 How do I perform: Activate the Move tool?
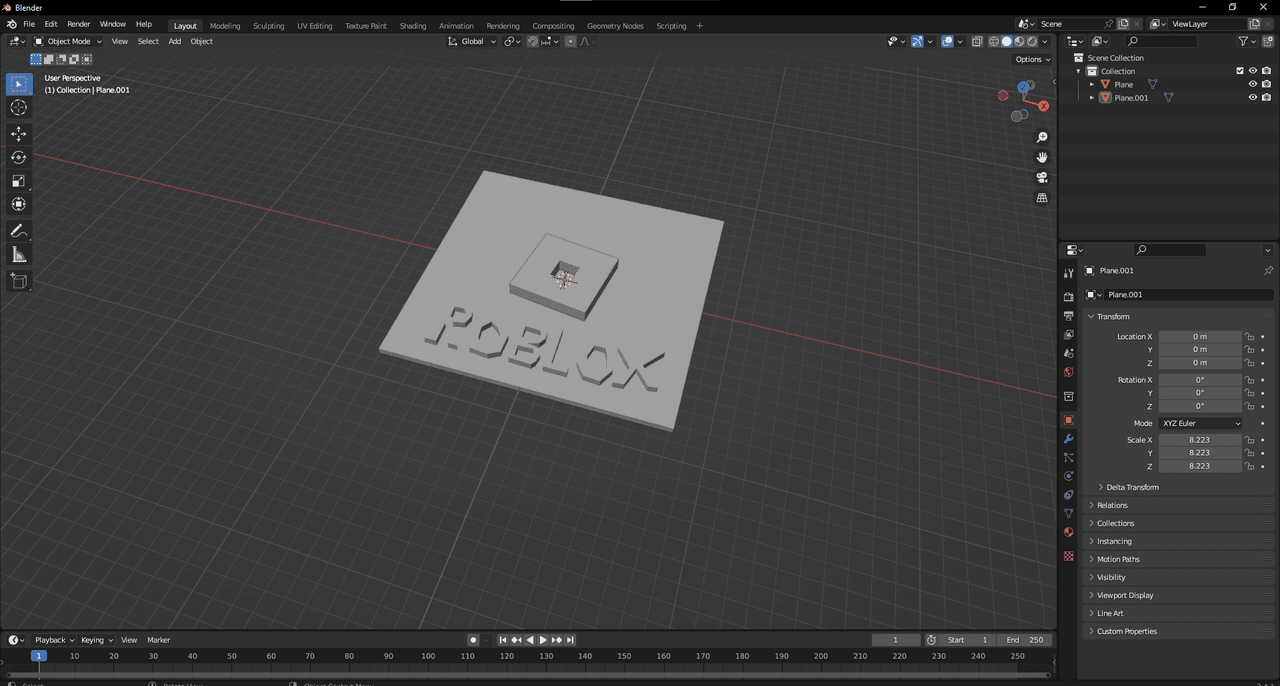tap(19, 133)
